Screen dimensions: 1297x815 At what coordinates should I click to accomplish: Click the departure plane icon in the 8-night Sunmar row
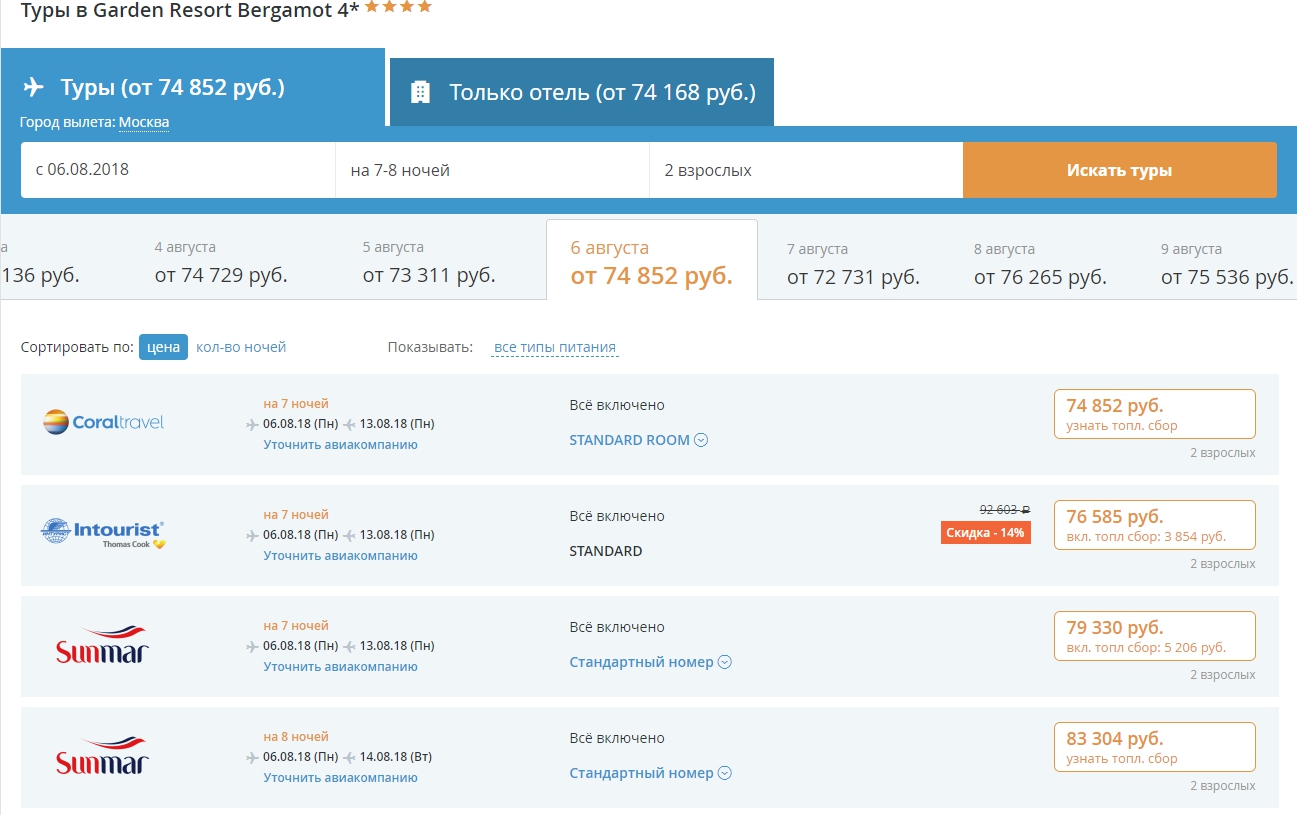pos(252,757)
